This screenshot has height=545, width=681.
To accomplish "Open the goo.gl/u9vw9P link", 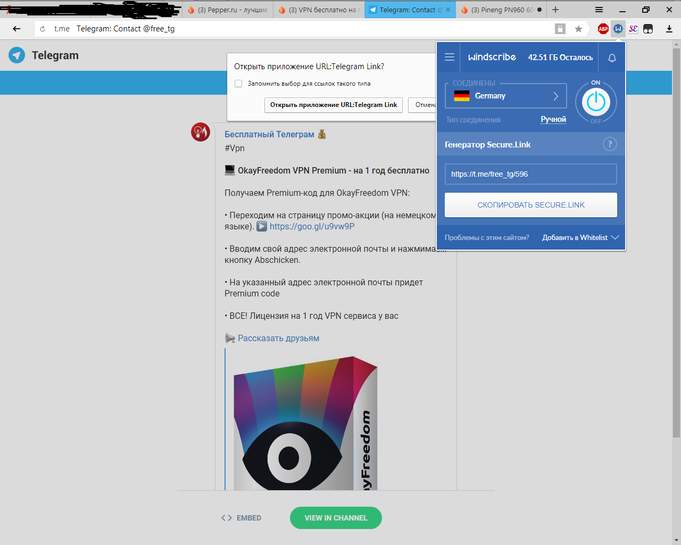I will tap(312, 226).
